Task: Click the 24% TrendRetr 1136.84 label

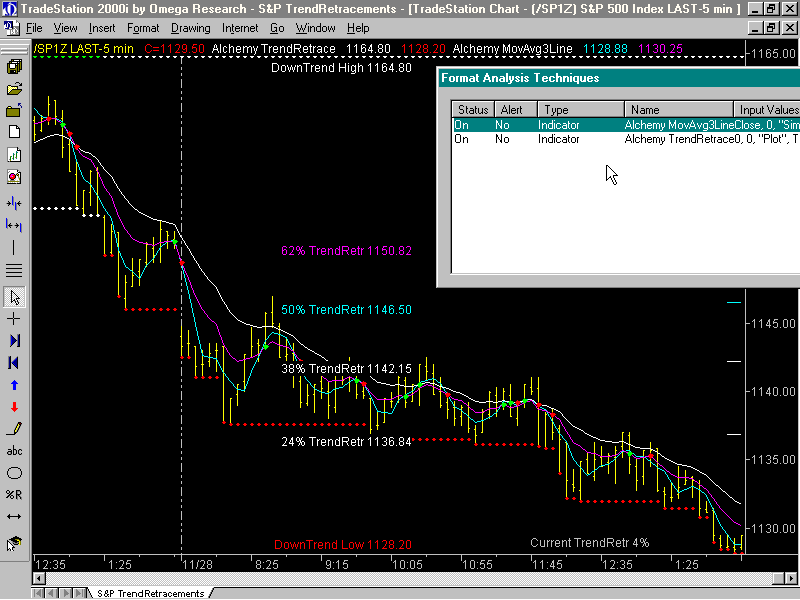Action: tap(346, 442)
